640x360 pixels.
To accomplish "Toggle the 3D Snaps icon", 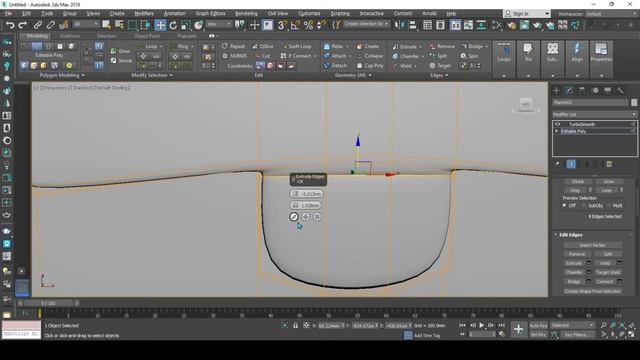I will point(282,25).
